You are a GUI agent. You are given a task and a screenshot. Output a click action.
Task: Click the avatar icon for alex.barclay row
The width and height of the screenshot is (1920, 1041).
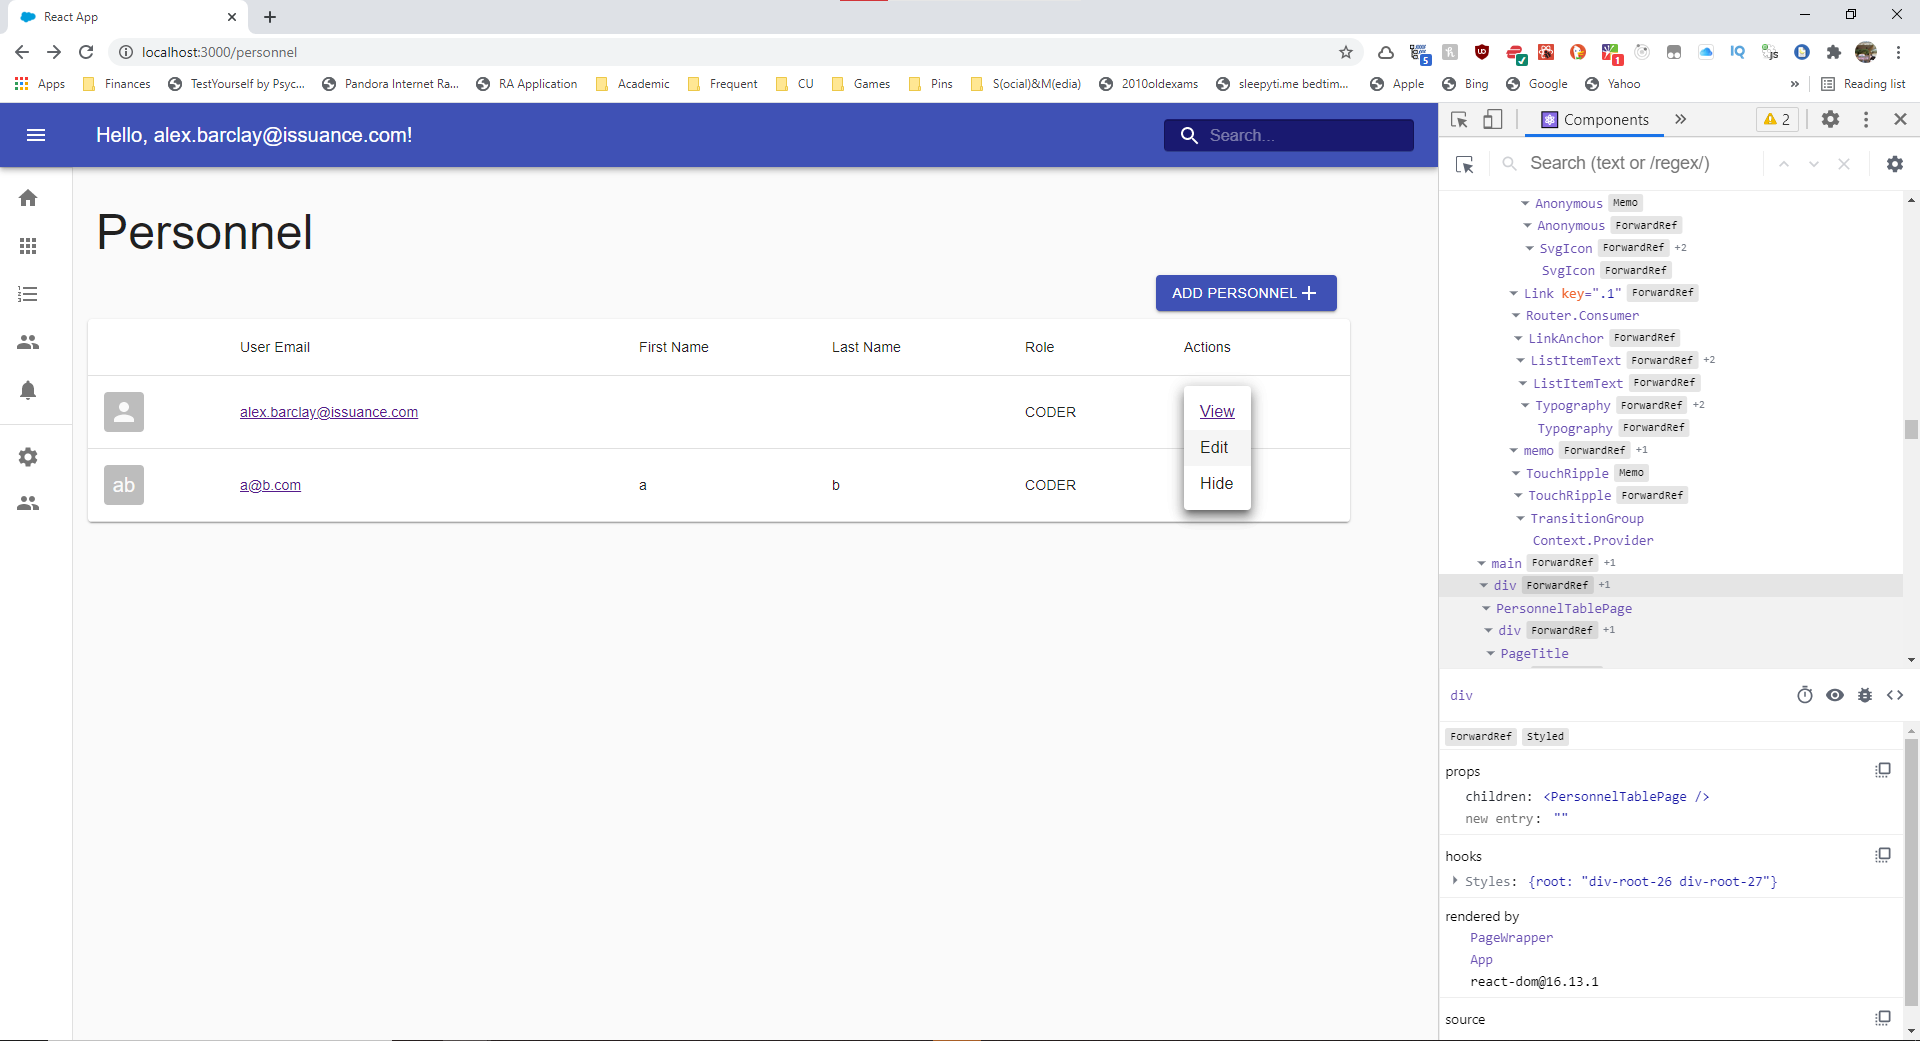pyautogui.click(x=124, y=412)
